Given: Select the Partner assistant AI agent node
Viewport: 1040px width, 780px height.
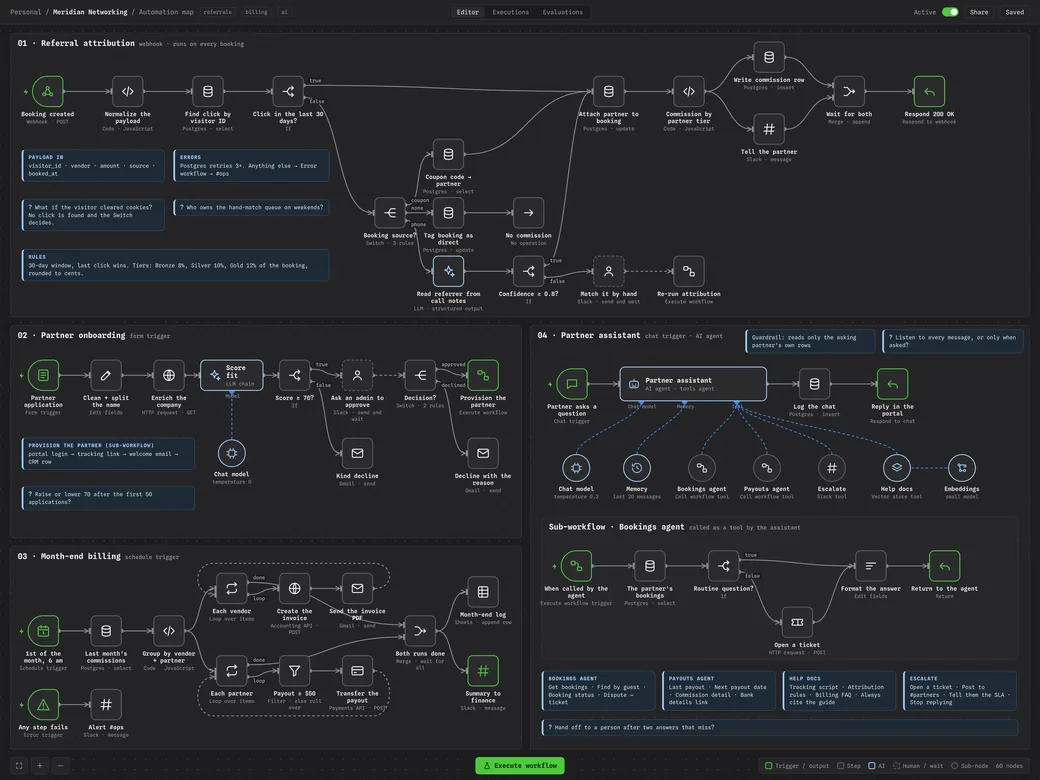Looking at the screenshot, I should tap(693, 384).
